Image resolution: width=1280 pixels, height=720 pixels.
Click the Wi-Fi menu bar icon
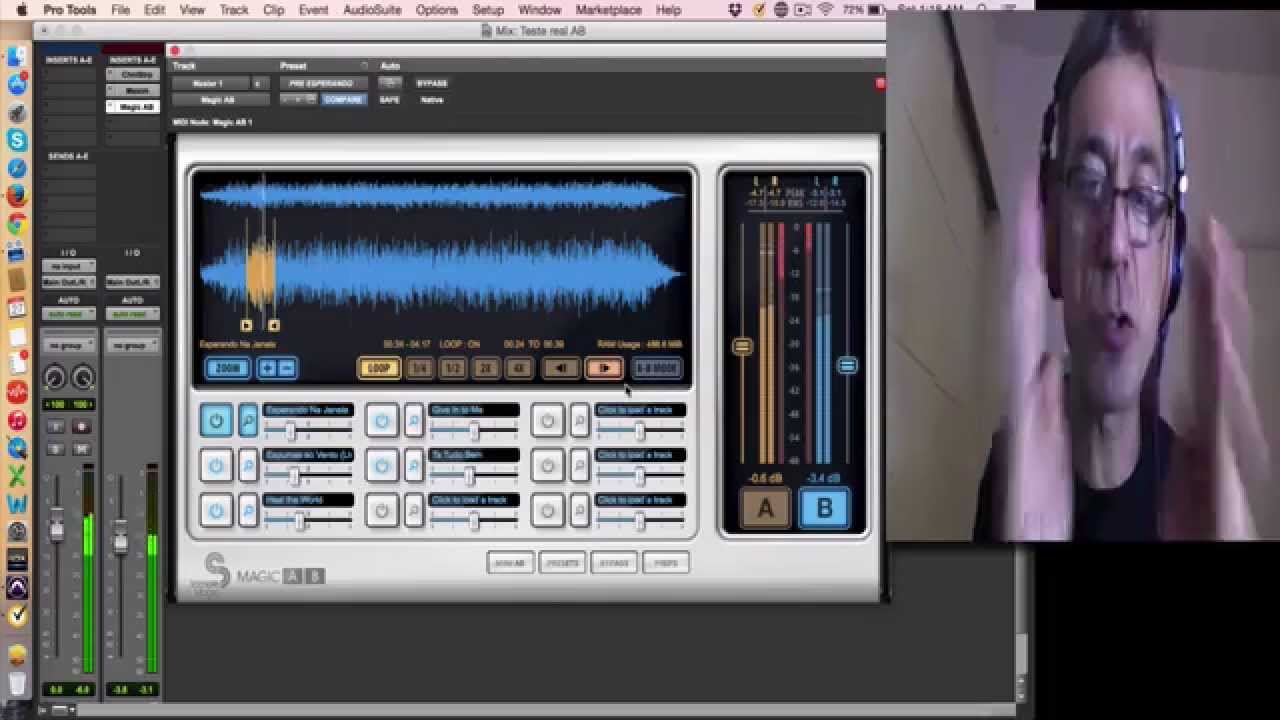[x=825, y=10]
